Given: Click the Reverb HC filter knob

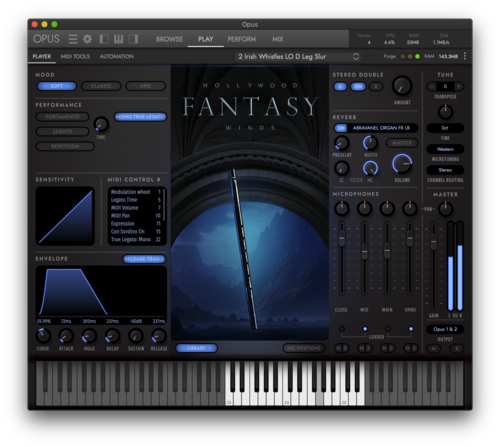Looking at the screenshot, I should [370, 168].
